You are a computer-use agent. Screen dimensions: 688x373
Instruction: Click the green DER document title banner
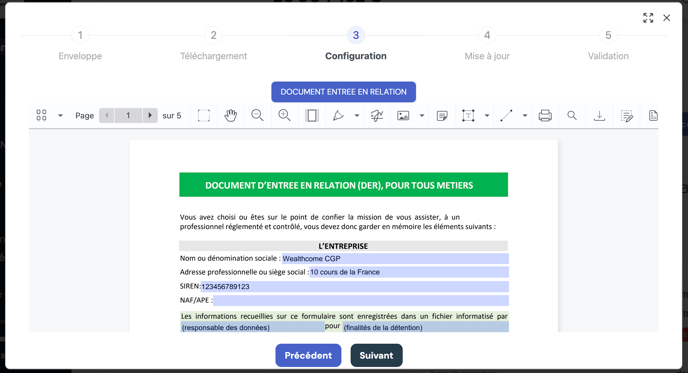point(344,185)
